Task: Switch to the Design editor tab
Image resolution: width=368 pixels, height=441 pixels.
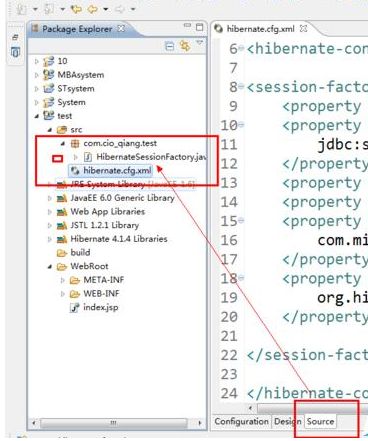Action: (288, 422)
